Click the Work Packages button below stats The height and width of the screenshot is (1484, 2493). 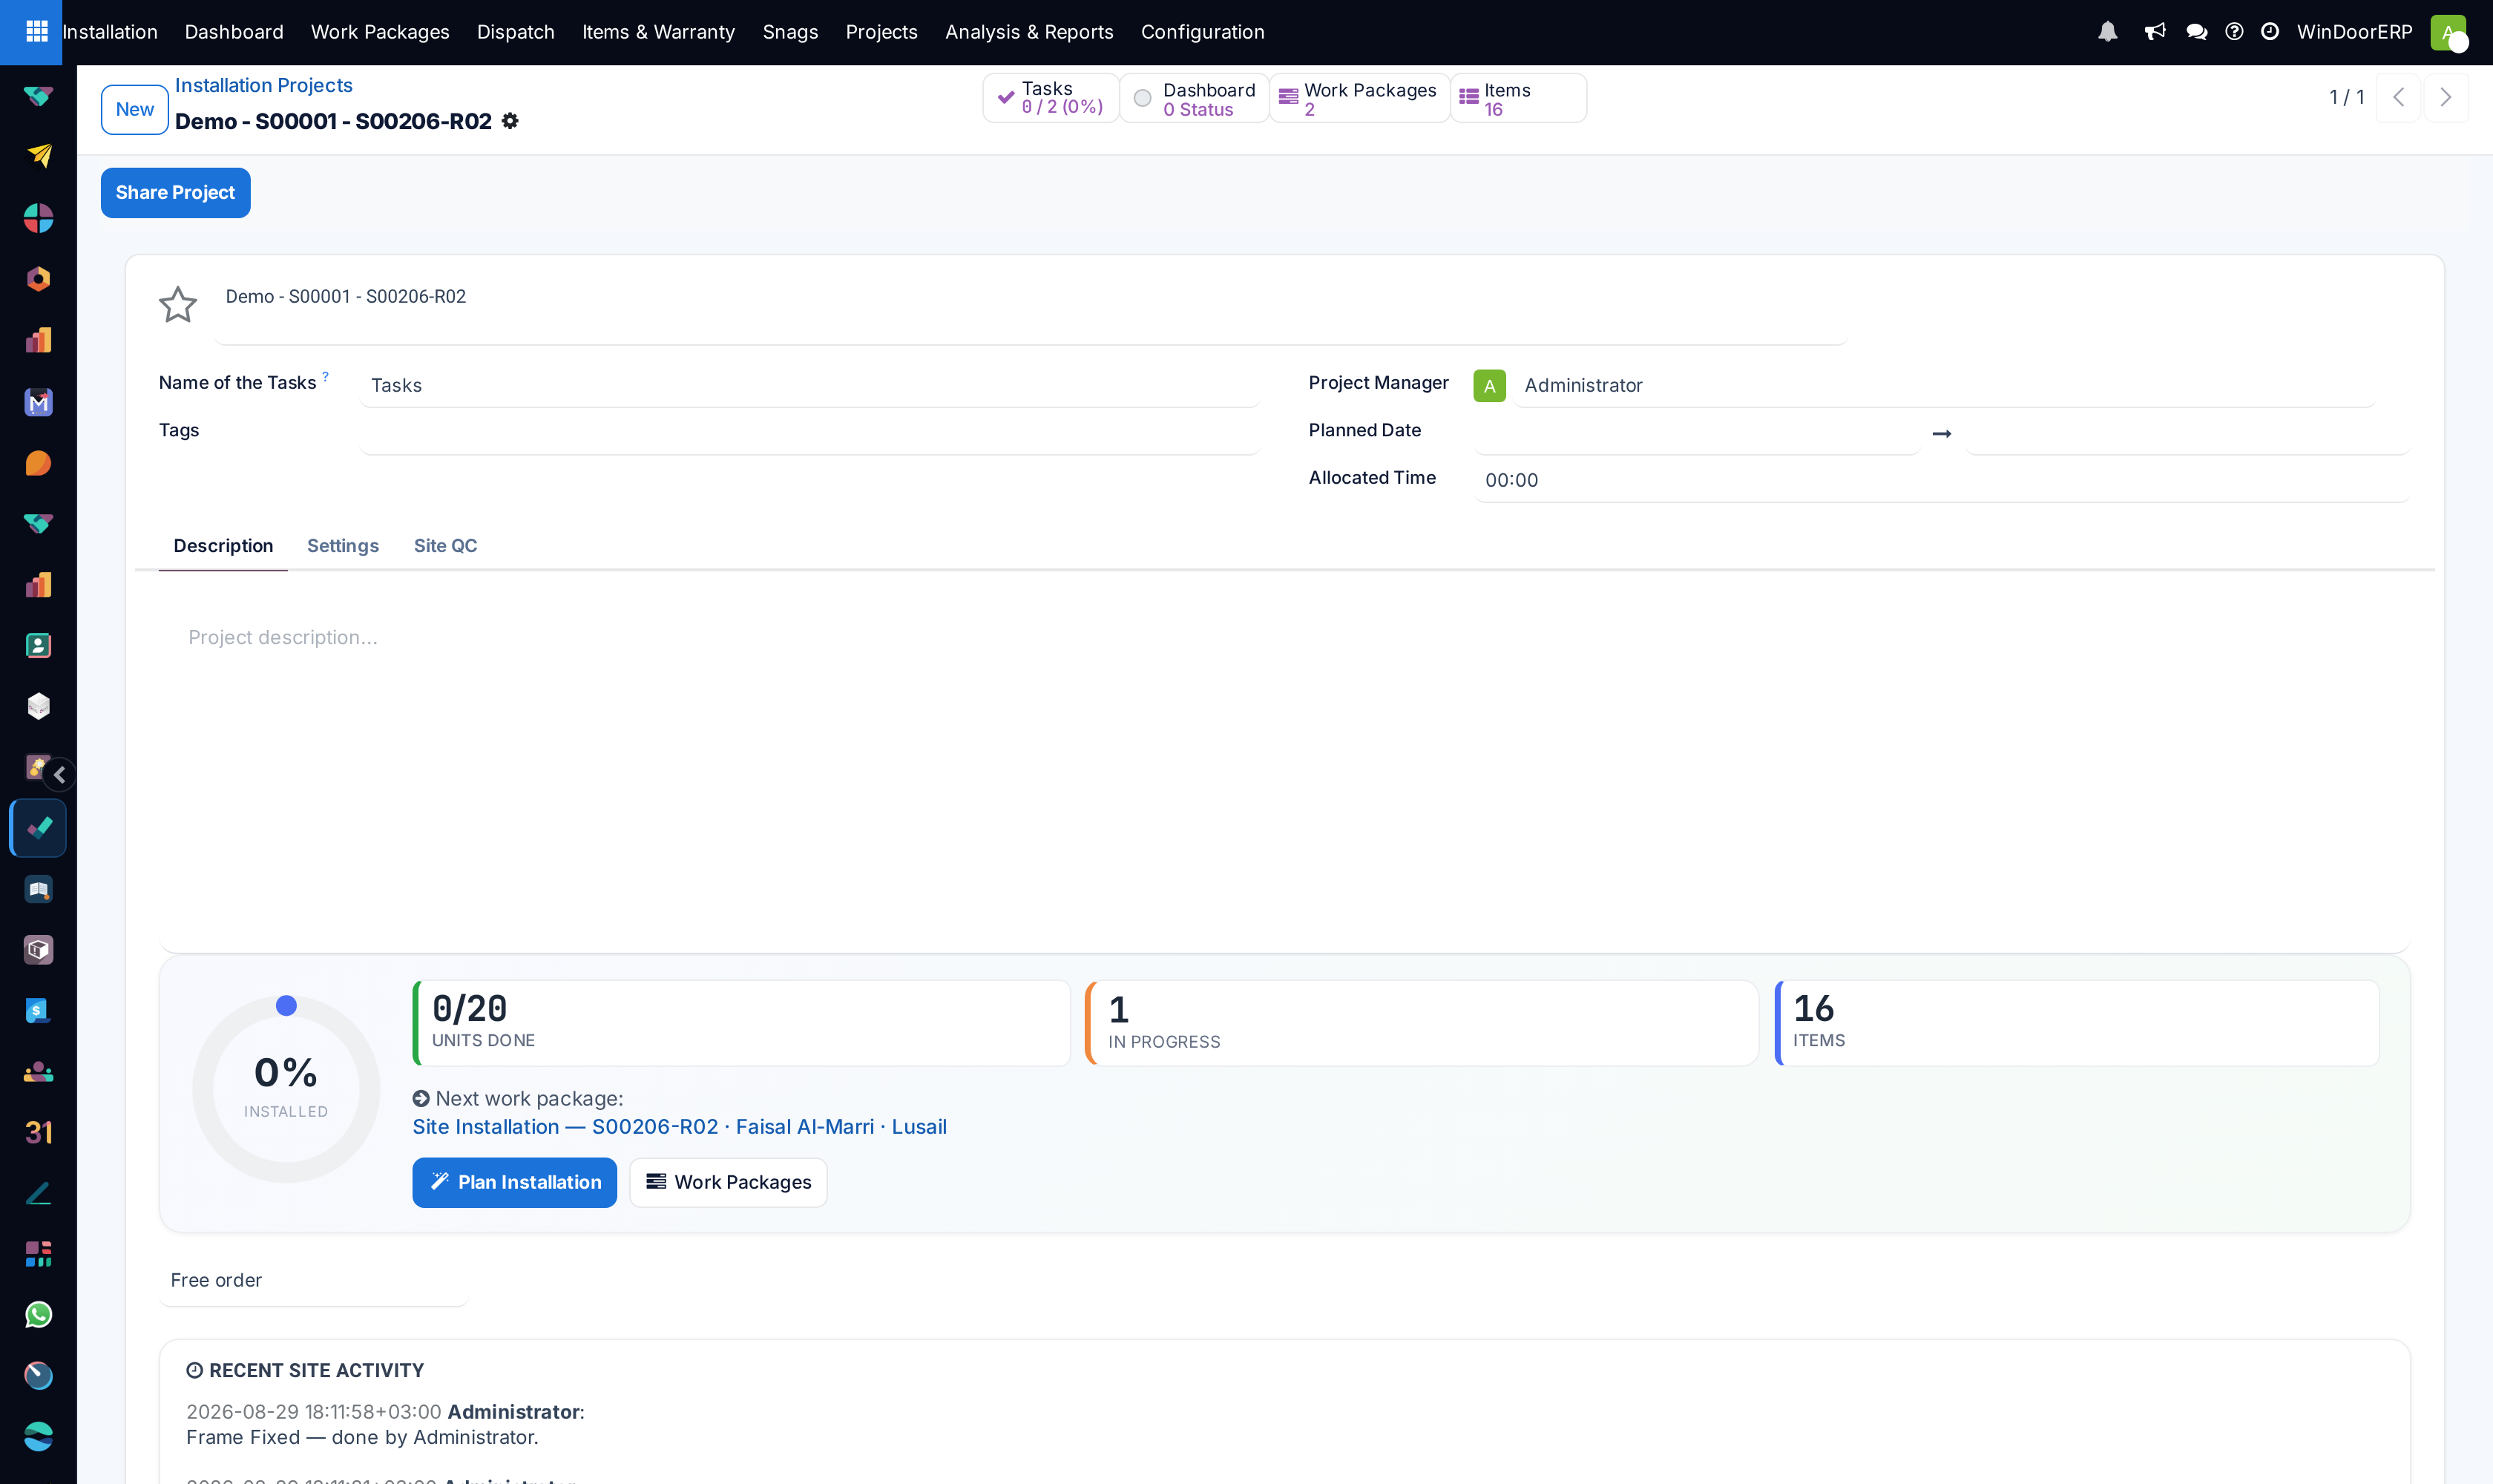click(x=728, y=1182)
